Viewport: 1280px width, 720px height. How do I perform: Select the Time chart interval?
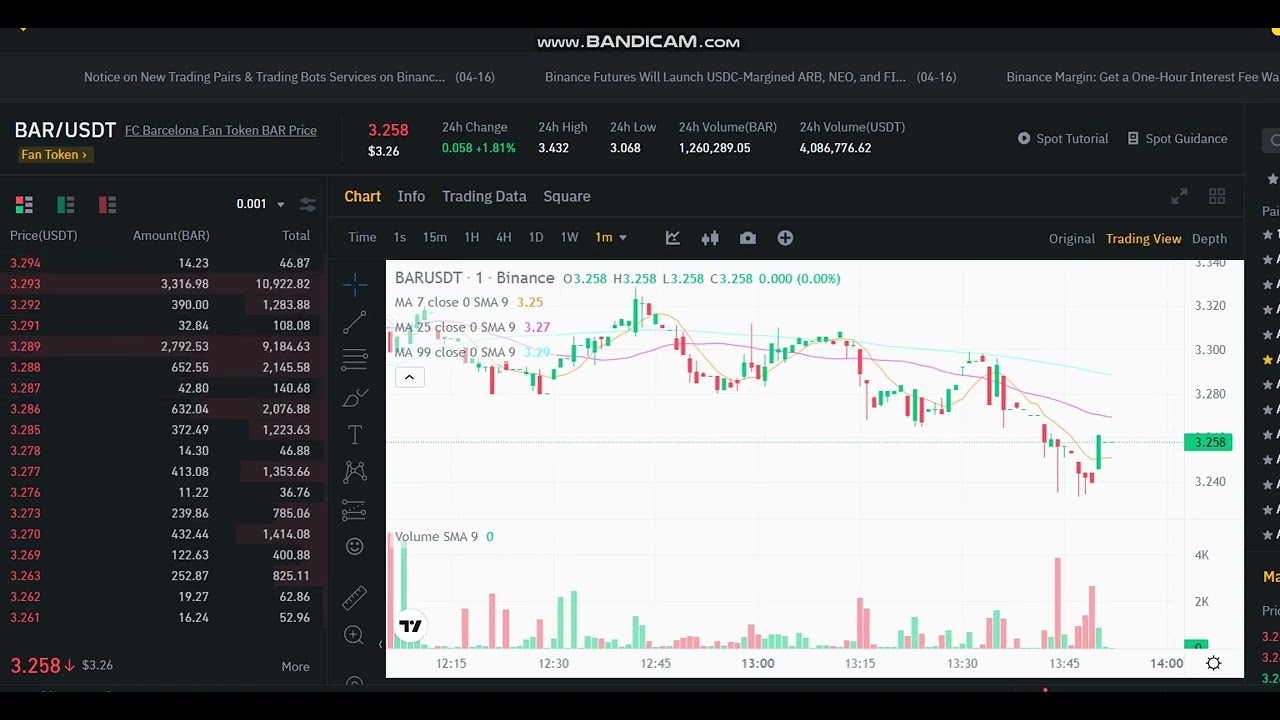coord(362,238)
